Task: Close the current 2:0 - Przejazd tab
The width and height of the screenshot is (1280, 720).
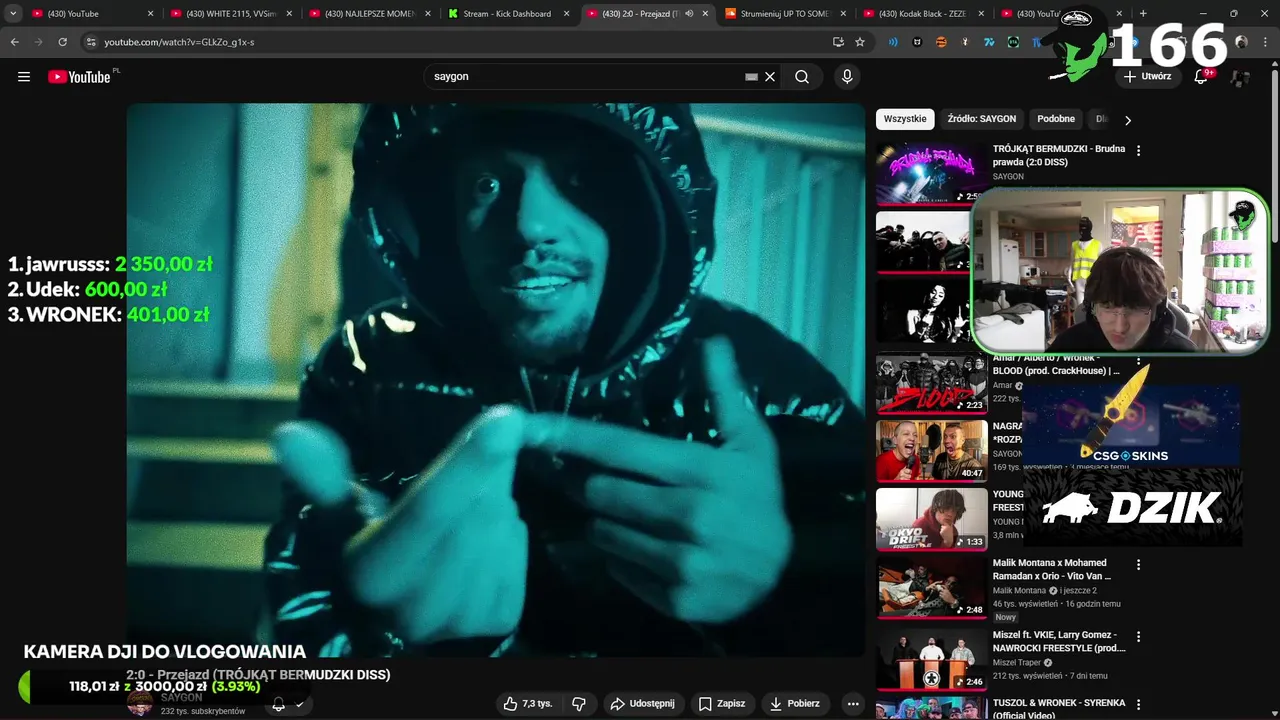Action: [x=705, y=14]
